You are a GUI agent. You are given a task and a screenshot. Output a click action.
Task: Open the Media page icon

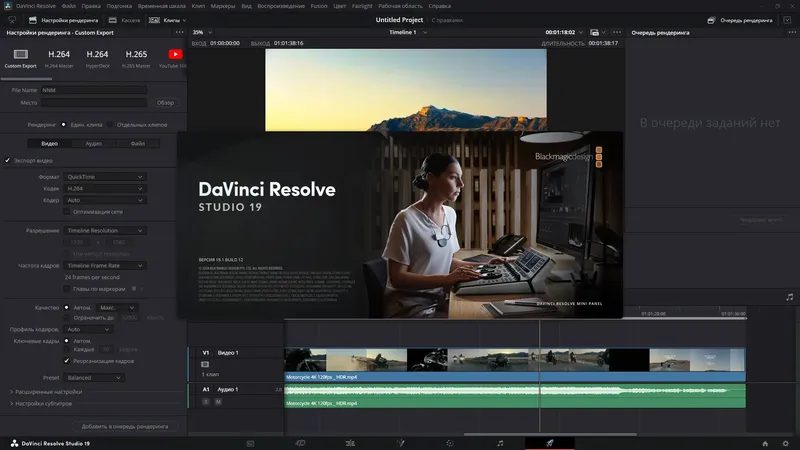point(250,443)
